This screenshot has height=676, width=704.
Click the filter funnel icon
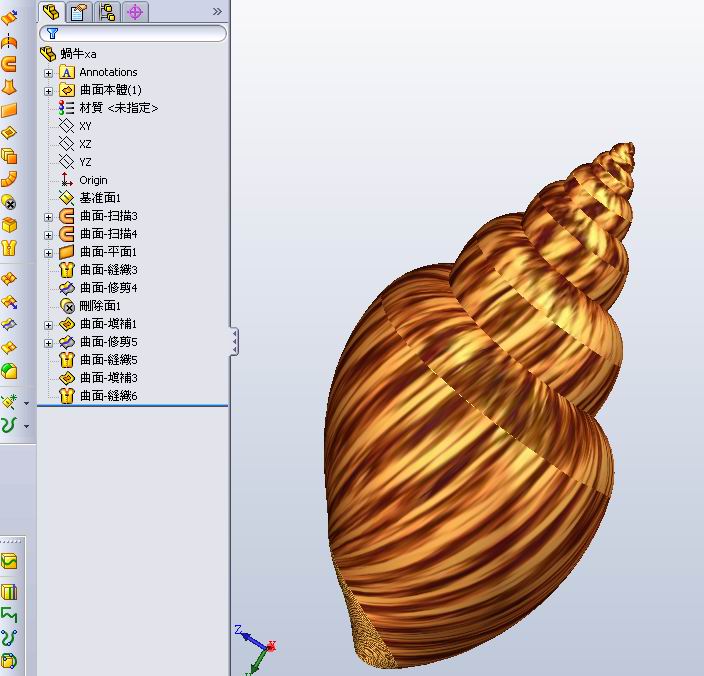point(53,33)
